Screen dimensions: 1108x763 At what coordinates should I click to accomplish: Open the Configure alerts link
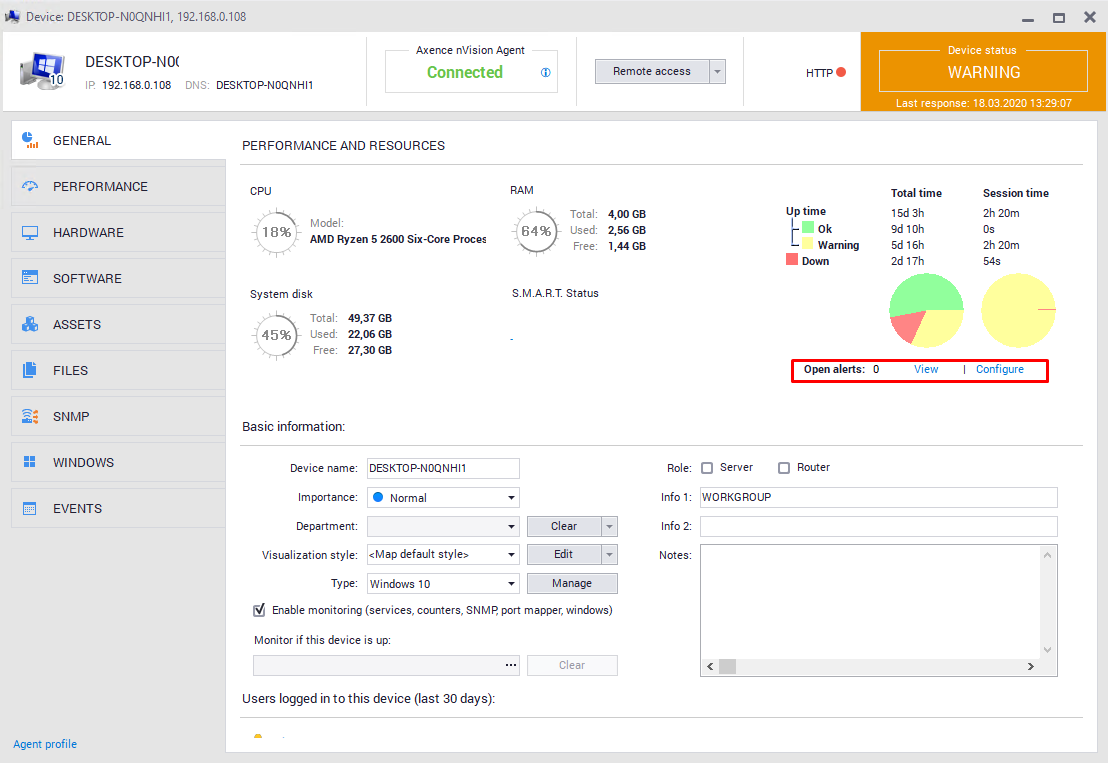999,370
